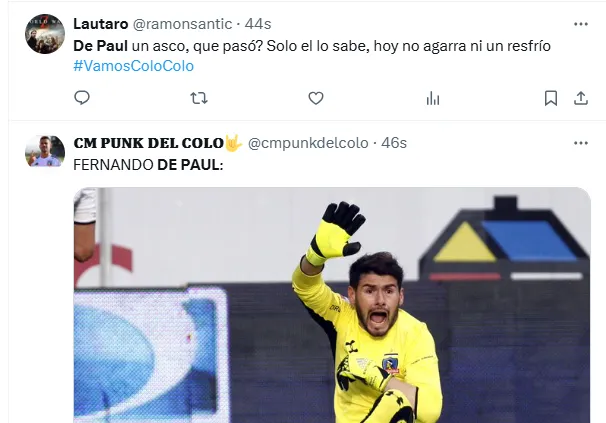Enlarge the goalkeeper photo in the tweet
This screenshot has height=423, width=606.
click(332, 305)
